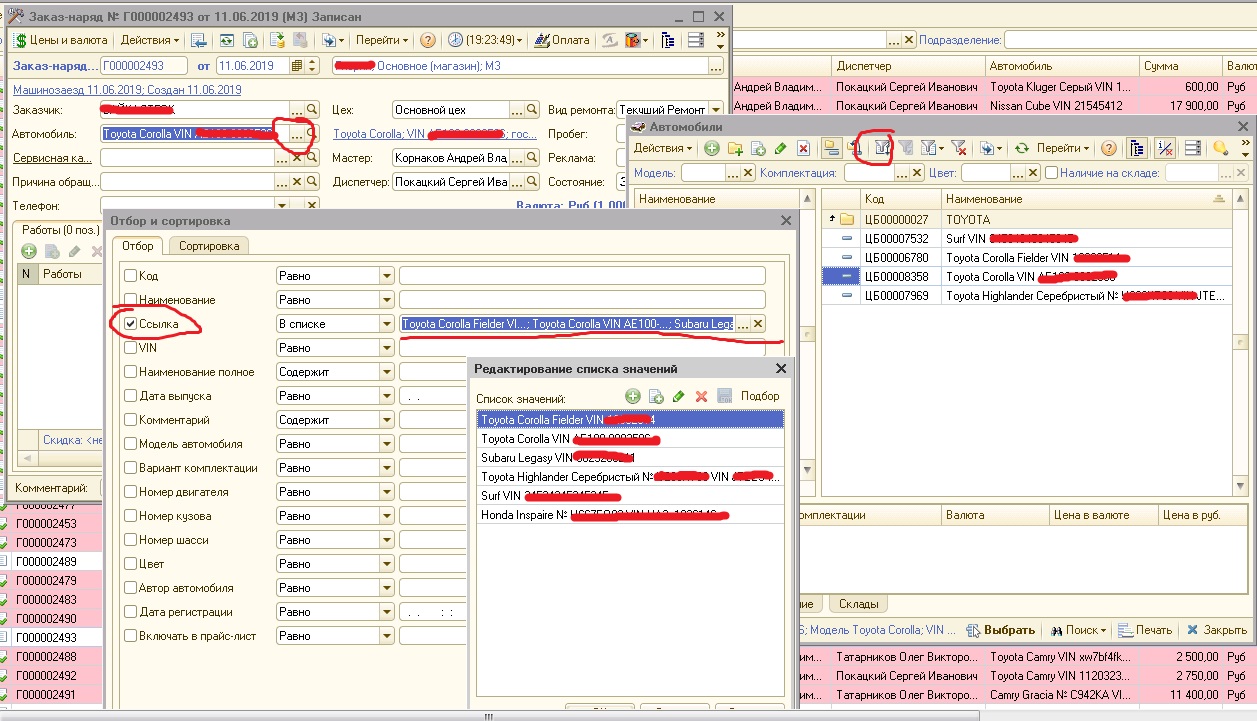
Task: Click Ссылка filter value list field
Action: click(x=567, y=324)
